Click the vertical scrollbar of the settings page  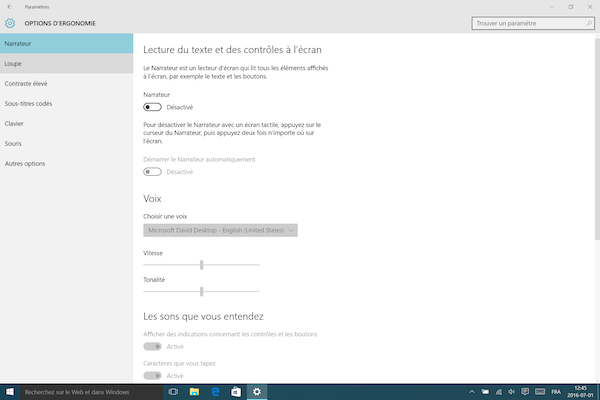point(597,139)
